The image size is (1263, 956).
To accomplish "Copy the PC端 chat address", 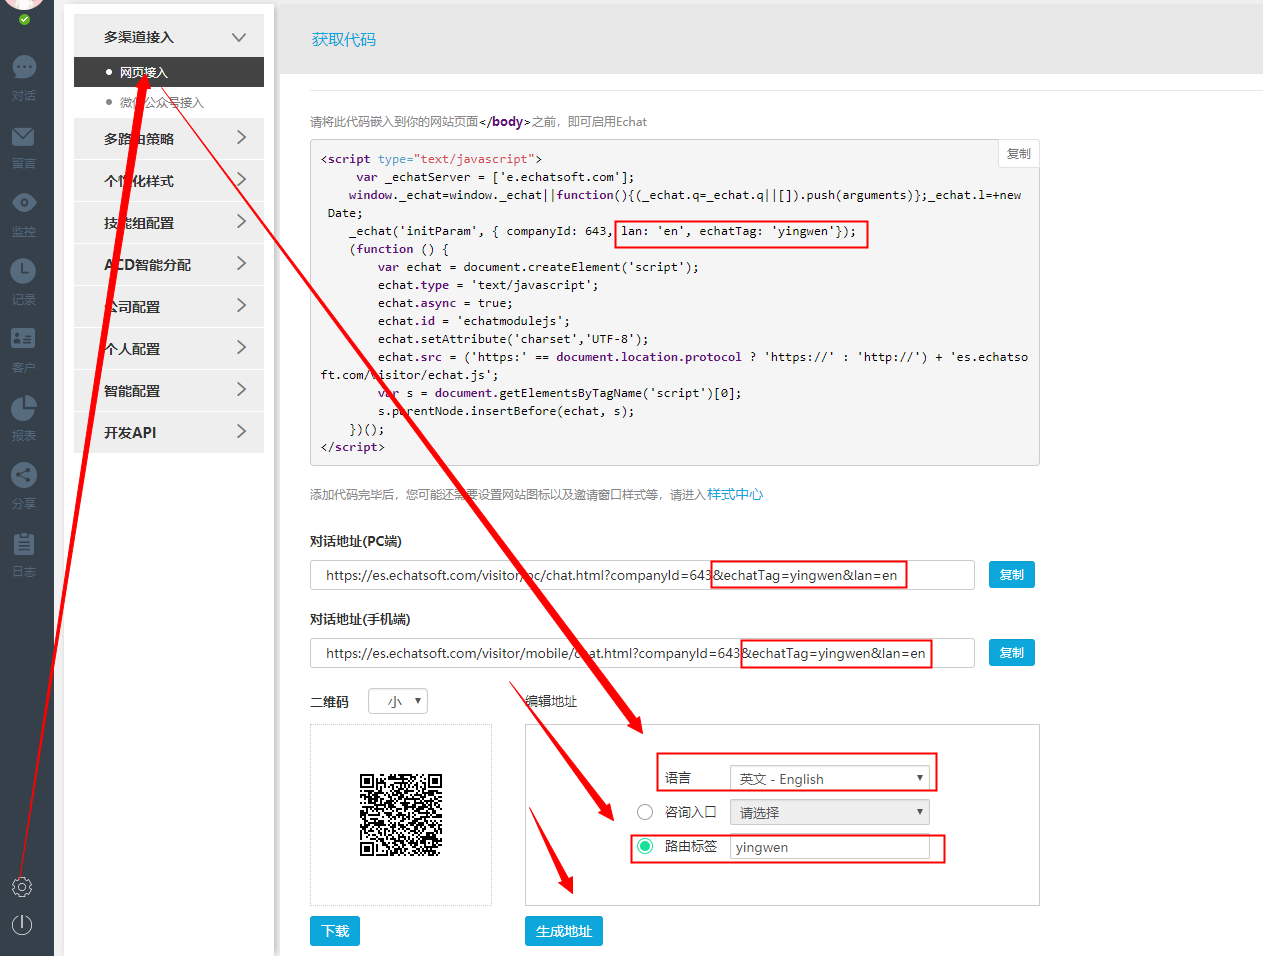I will click(1012, 575).
